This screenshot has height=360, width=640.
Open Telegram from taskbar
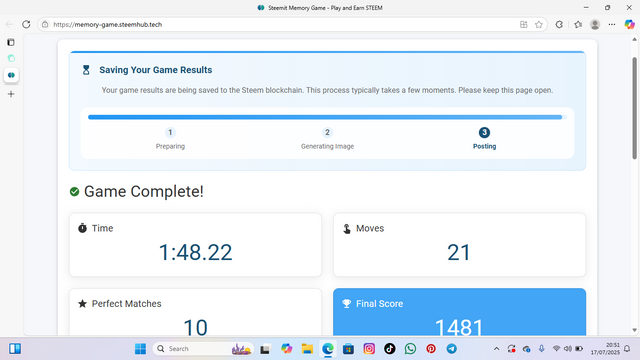pyautogui.click(x=451, y=349)
